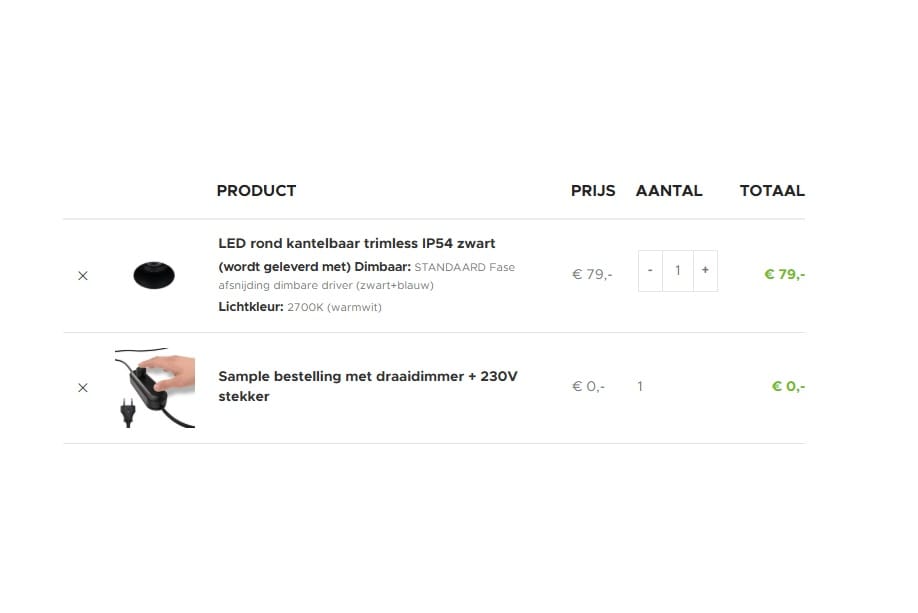Click the grey € 0,- sample price
The width and height of the screenshot is (918, 613).
588,386
